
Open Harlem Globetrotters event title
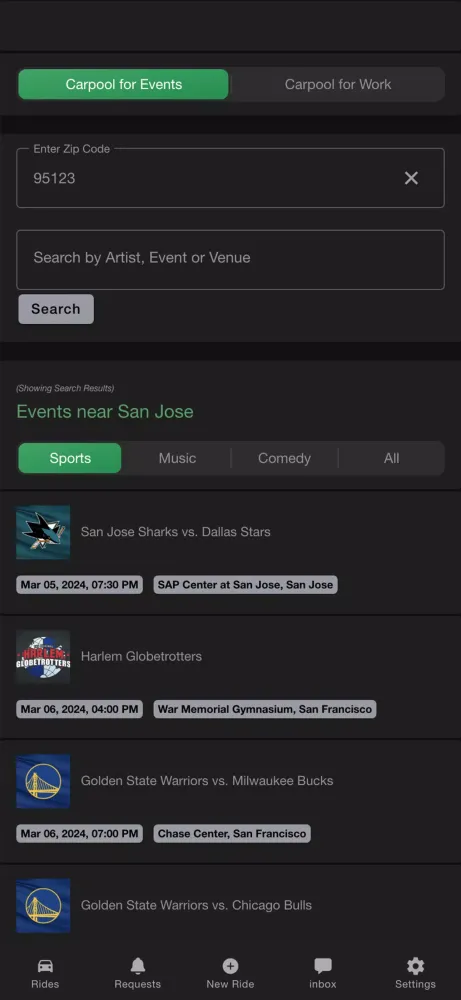141,656
